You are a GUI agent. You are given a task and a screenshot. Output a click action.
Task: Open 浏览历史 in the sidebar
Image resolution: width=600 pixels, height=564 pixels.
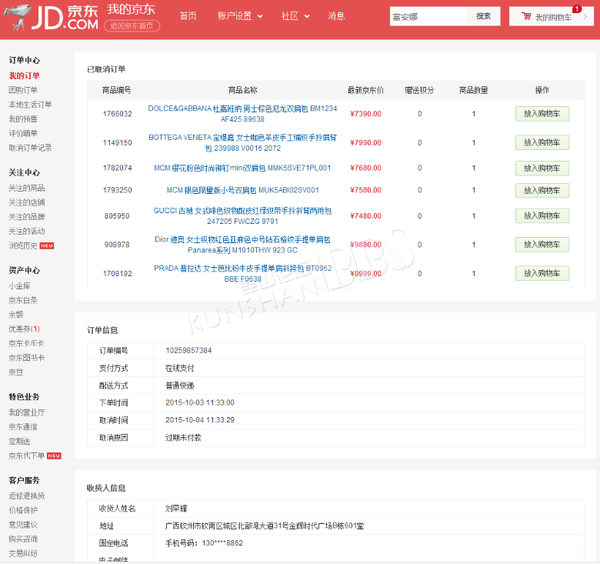click(23, 246)
